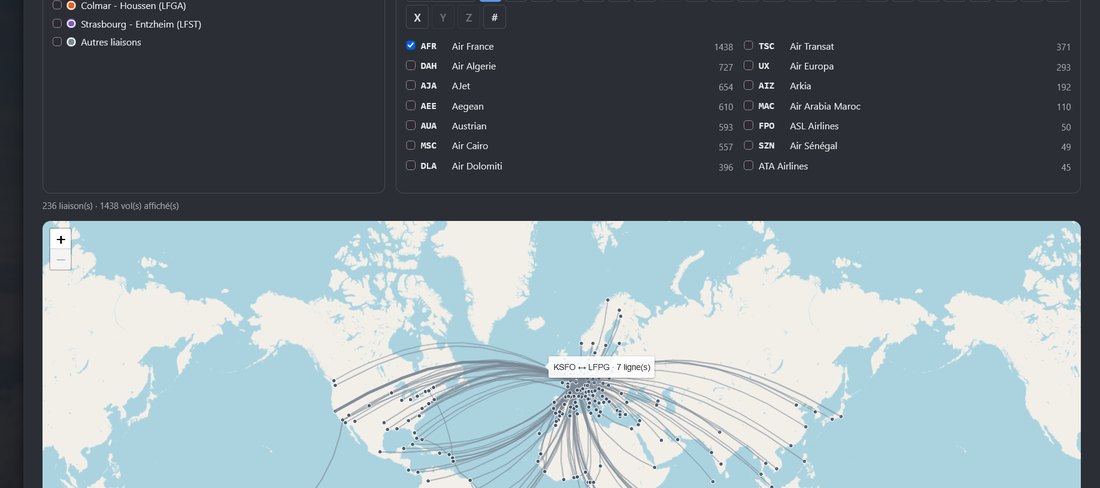Click the gray Autres liaisons color dot
The height and width of the screenshot is (488, 1100).
coord(72,42)
